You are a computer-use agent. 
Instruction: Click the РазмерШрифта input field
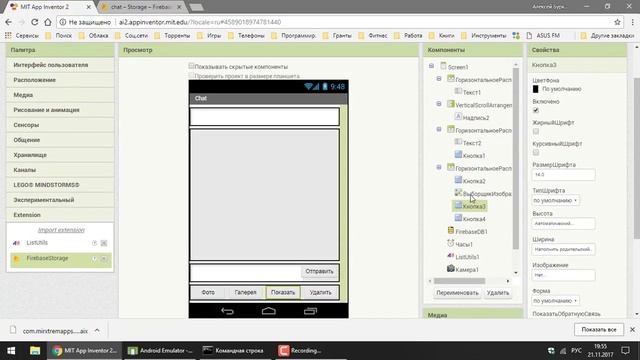563,175
